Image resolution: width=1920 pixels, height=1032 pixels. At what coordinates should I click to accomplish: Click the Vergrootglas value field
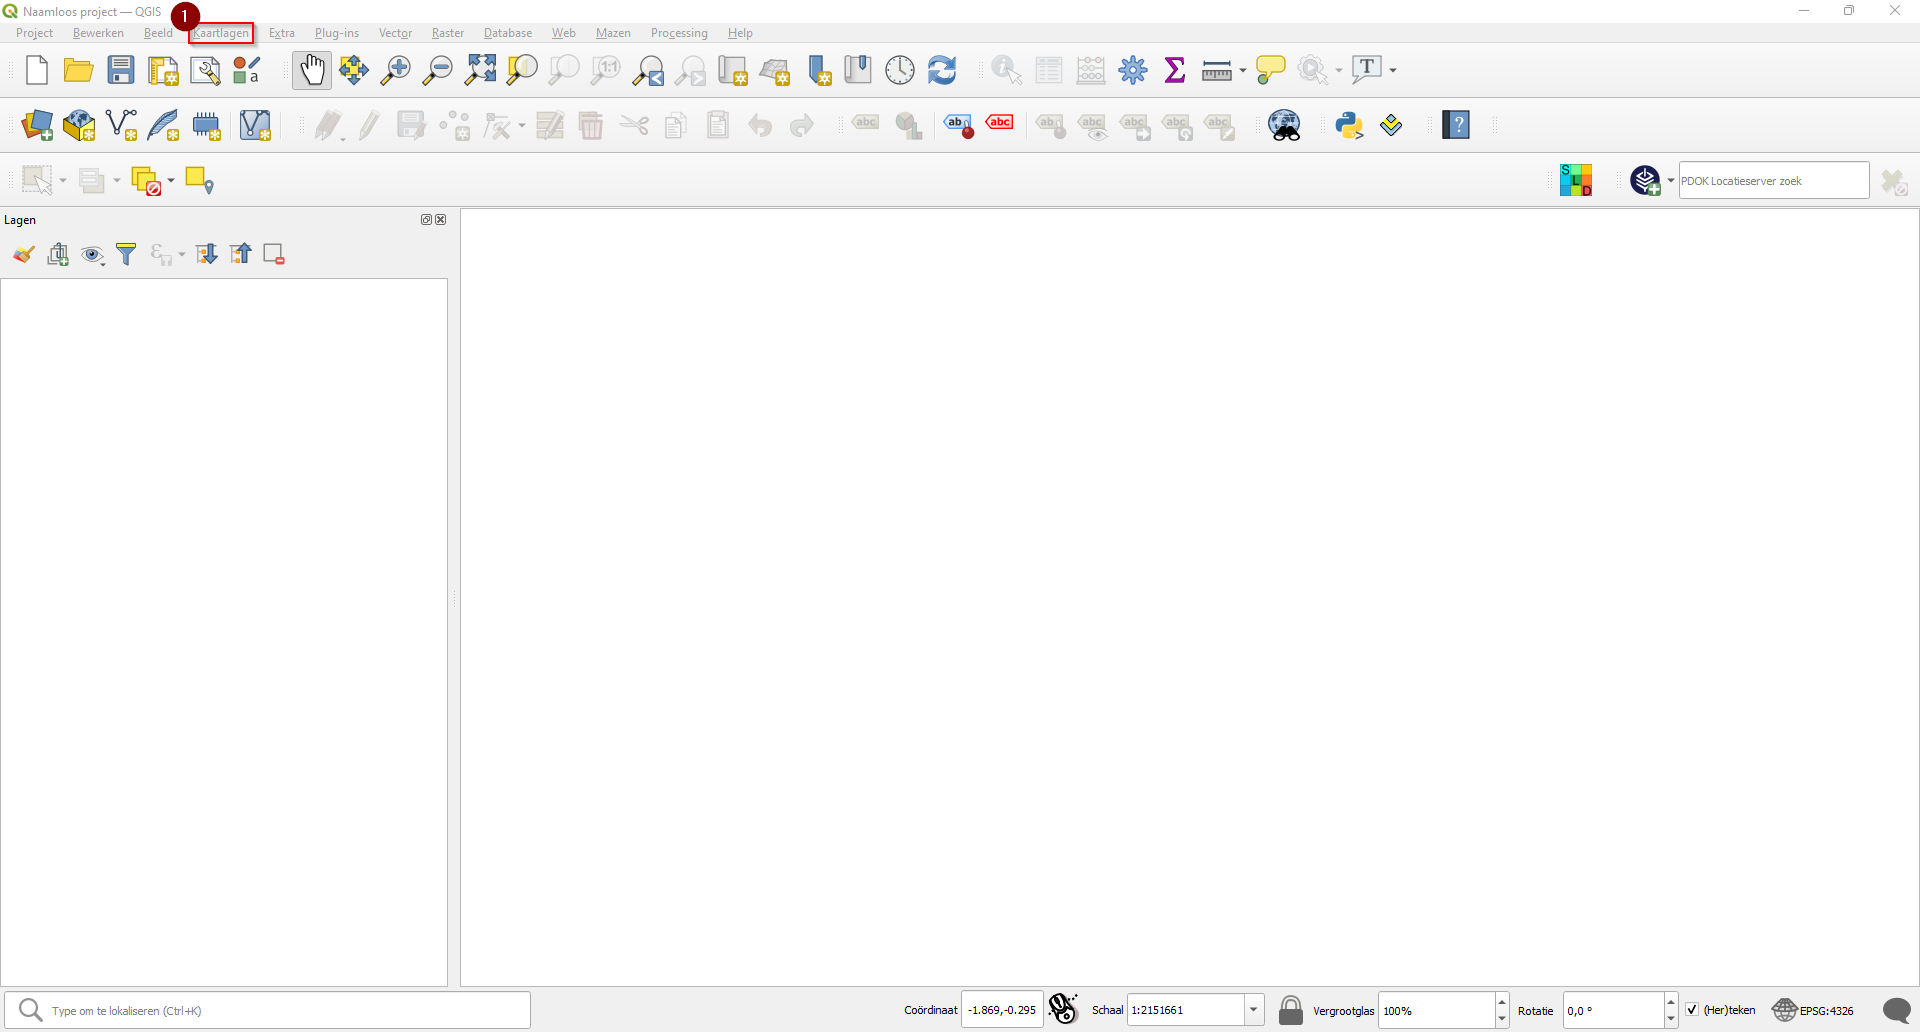[x=1437, y=1010]
